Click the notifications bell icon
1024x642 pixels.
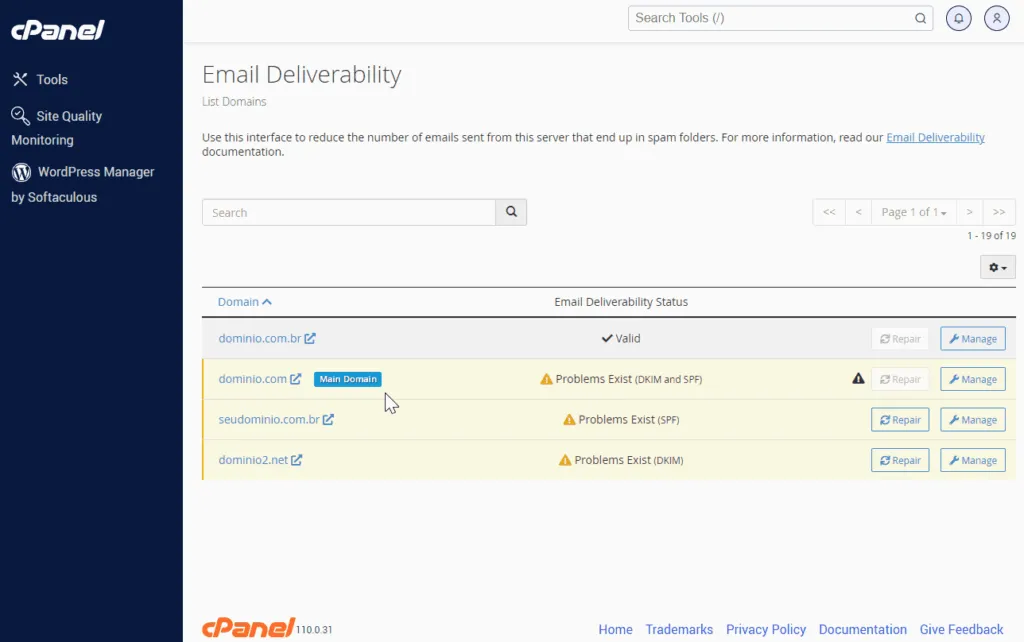[958, 18]
